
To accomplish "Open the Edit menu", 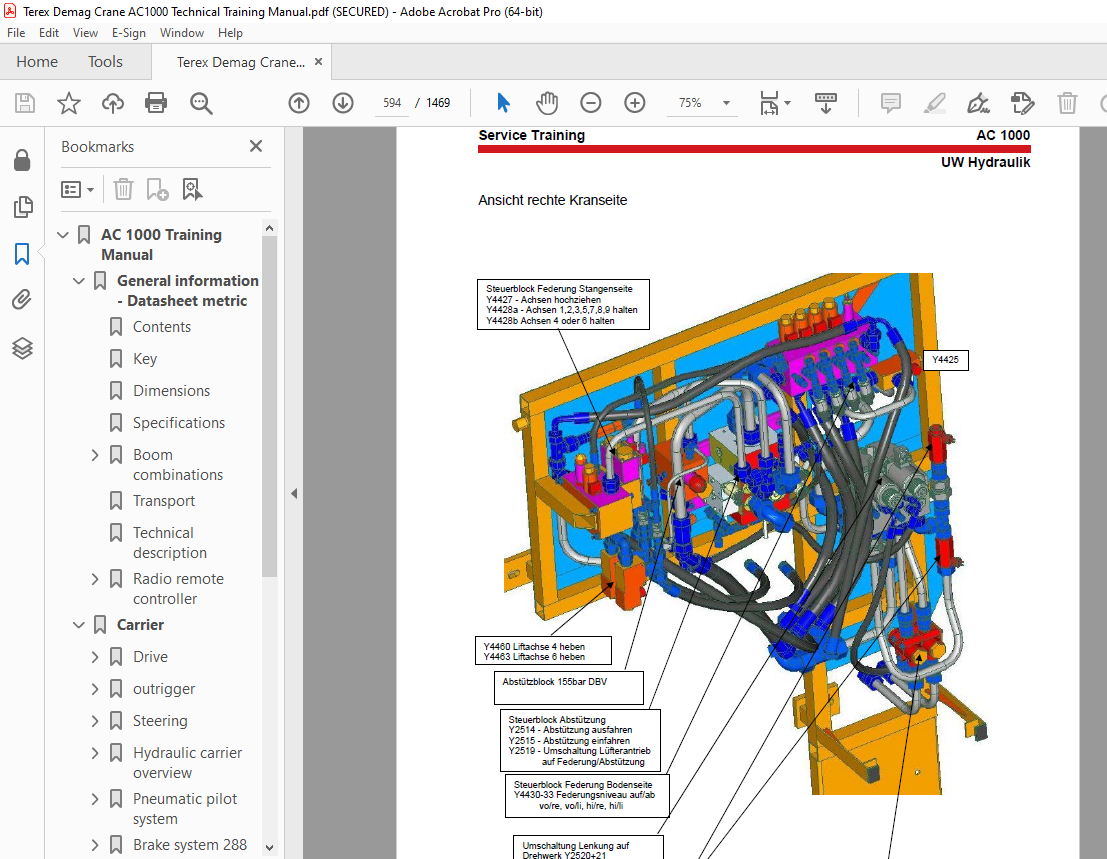I will (49, 32).
